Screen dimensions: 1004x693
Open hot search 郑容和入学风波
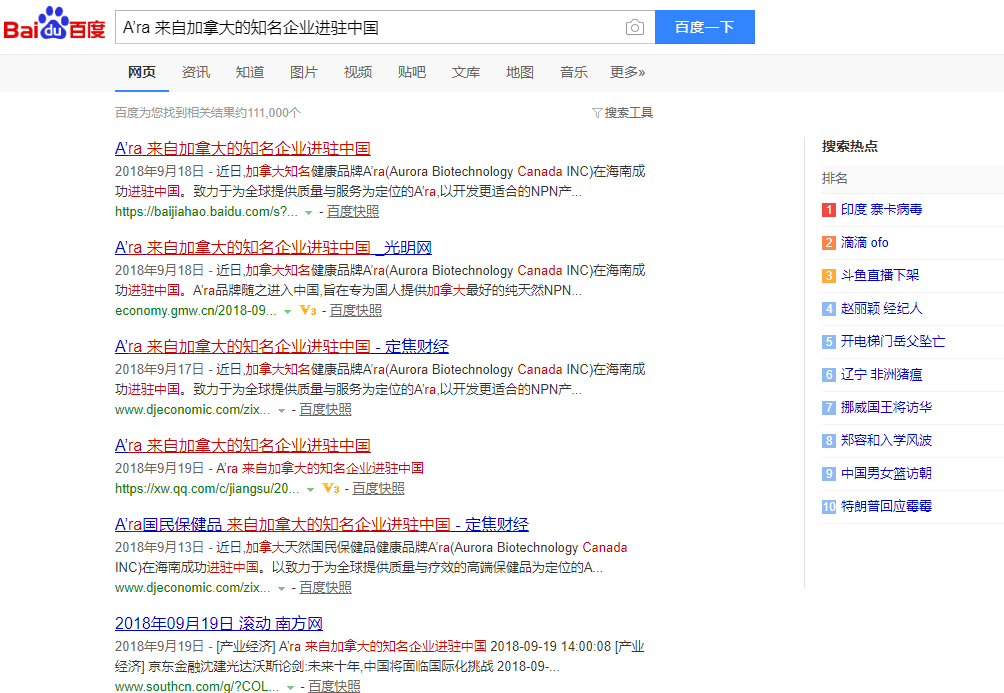coord(886,441)
